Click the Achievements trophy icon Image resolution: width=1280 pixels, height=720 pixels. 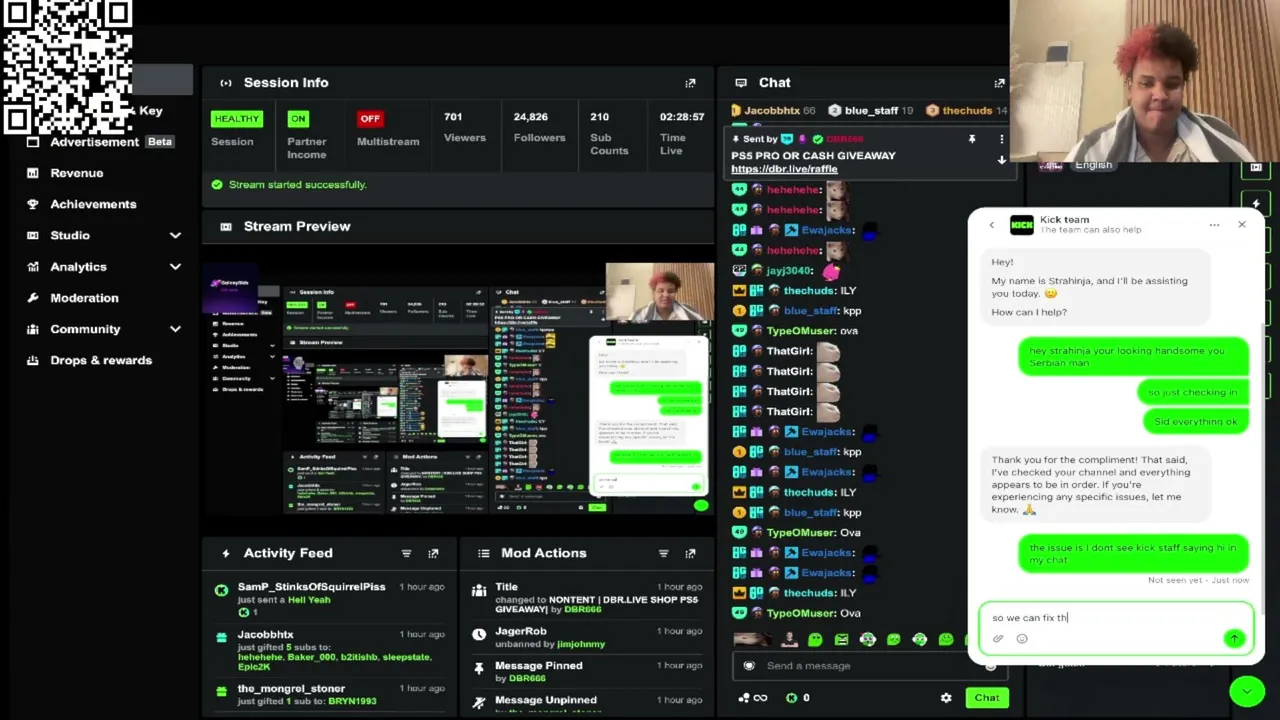click(33, 204)
